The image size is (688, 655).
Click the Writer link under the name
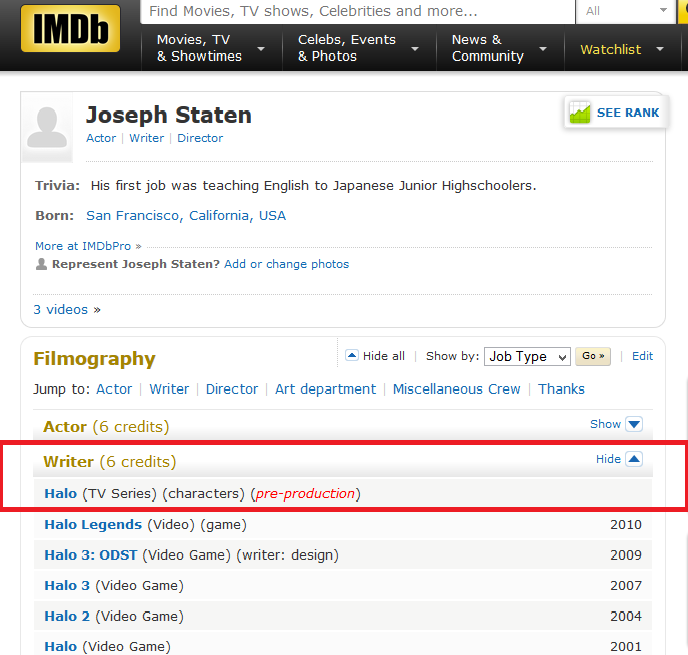click(147, 138)
